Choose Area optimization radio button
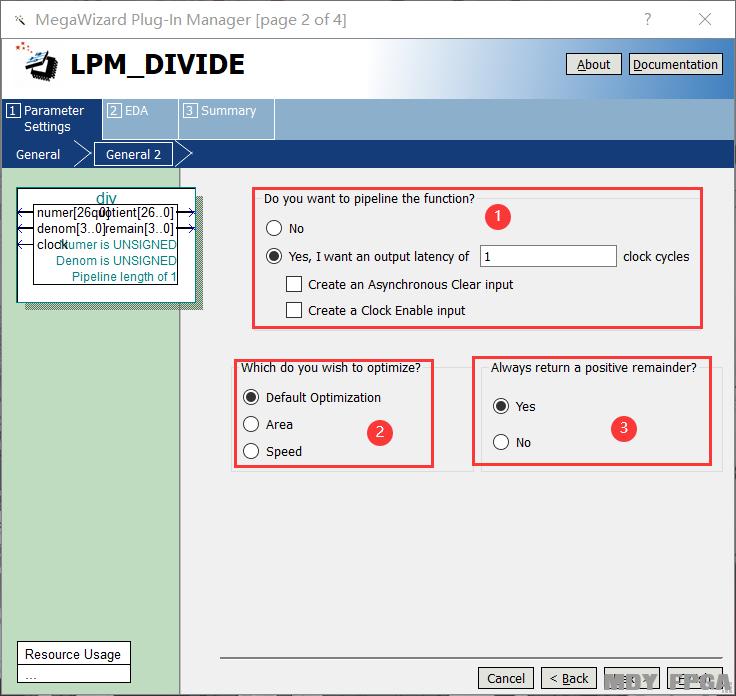The height and width of the screenshot is (696, 736). tap(251, 424)
